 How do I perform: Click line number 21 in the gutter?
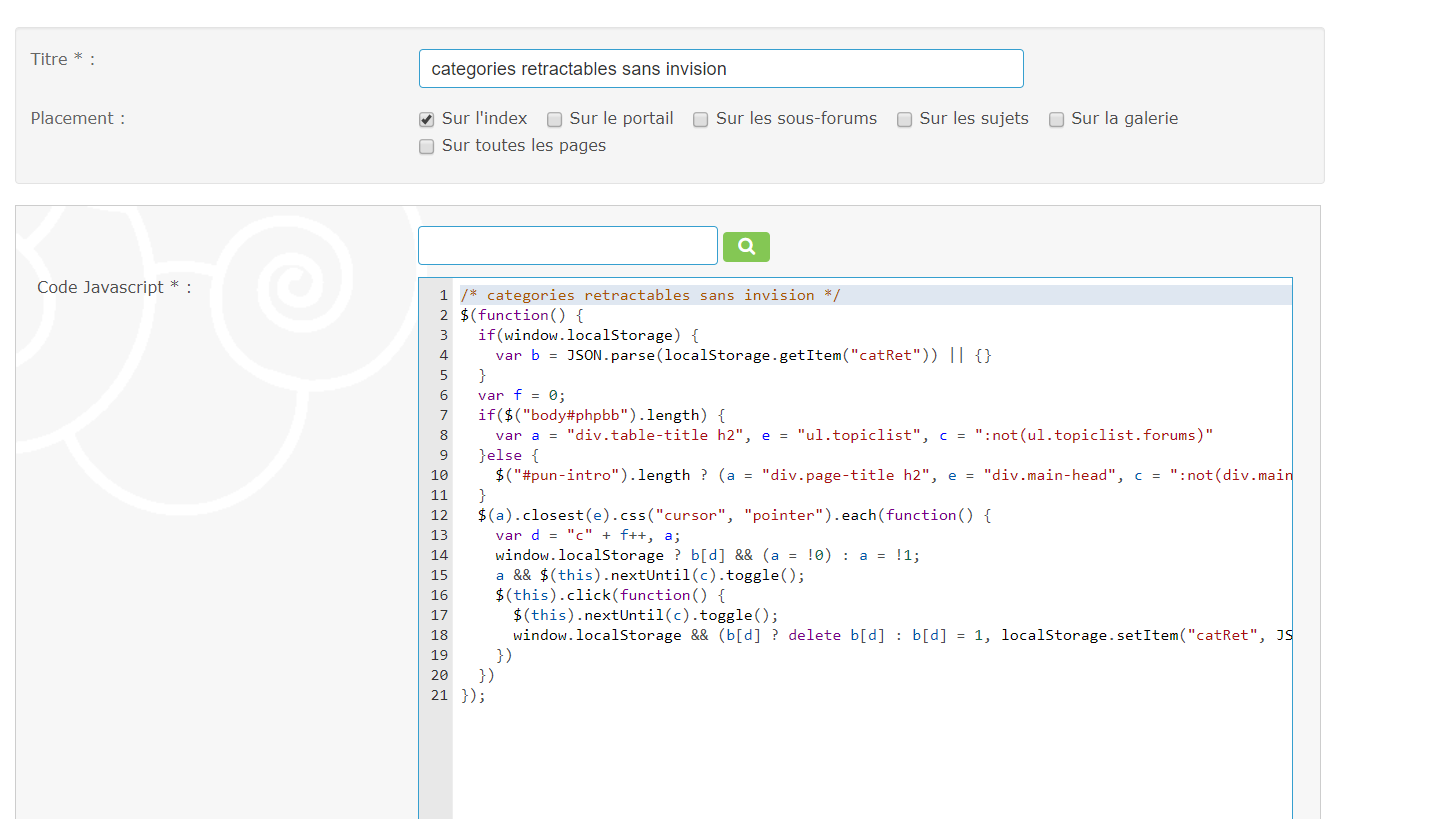438,695
